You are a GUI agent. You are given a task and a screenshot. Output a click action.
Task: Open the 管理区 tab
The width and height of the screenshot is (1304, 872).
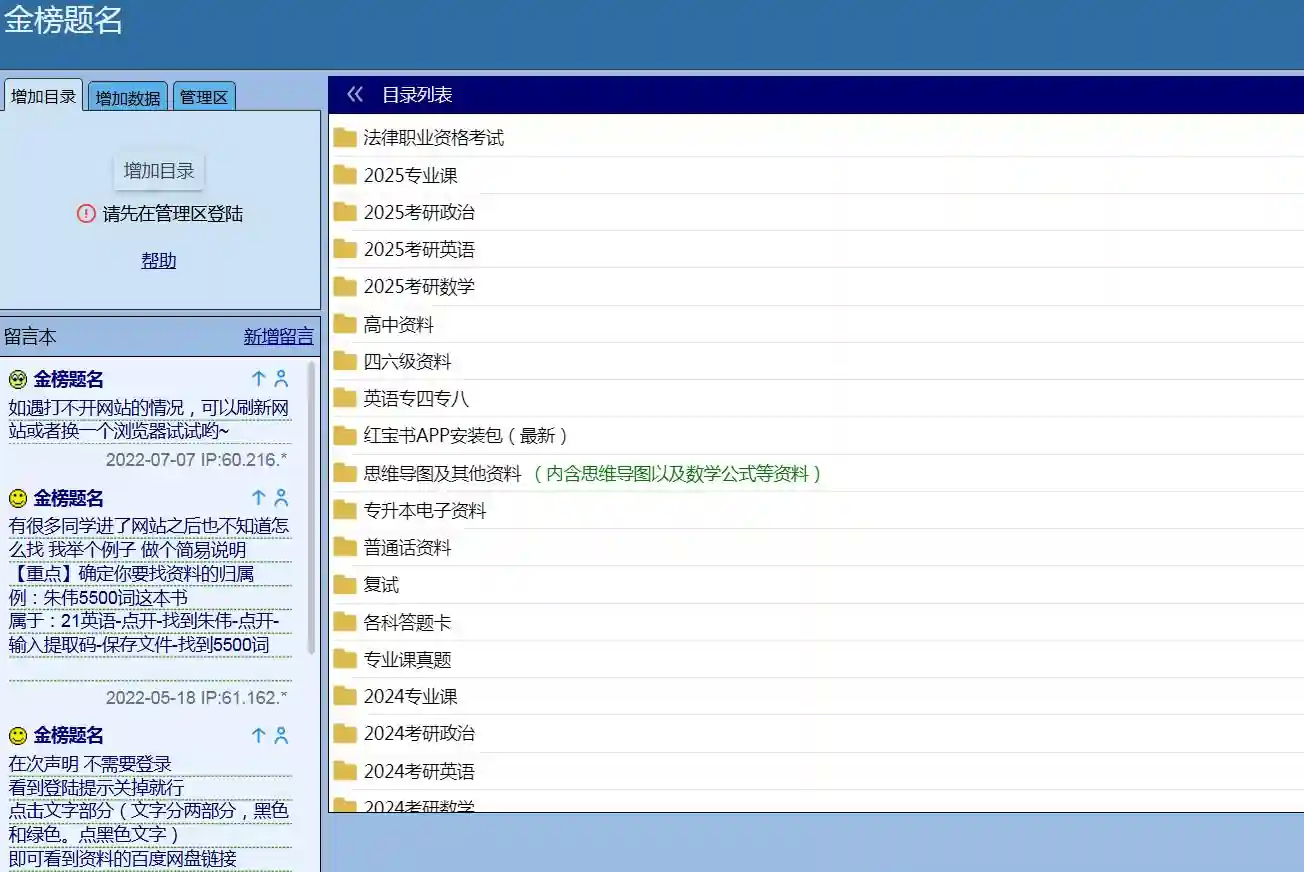tap(204, 98)
